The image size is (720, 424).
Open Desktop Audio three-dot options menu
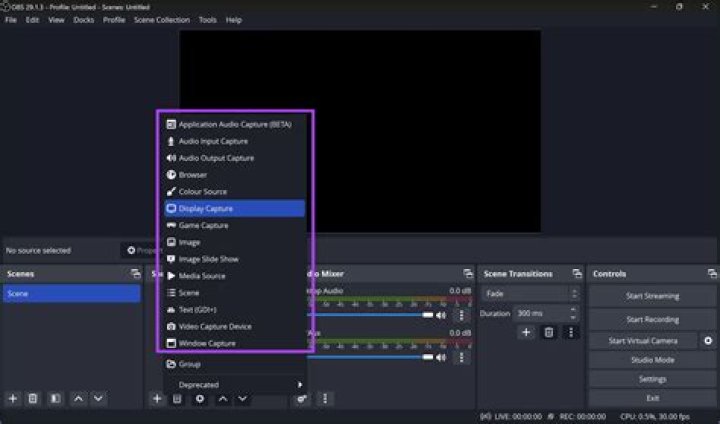coord(461,315)
